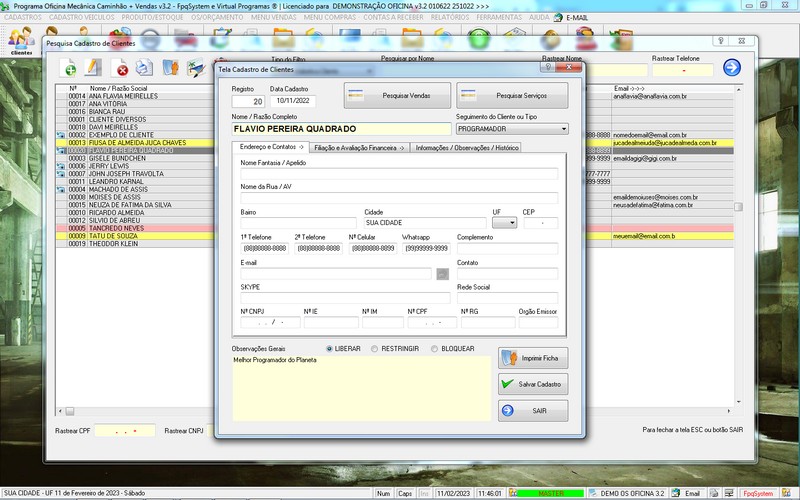Click the Cidade field with SUA CIDADE
The height and width of the screenshot is (500, 800).
point(425,223)
